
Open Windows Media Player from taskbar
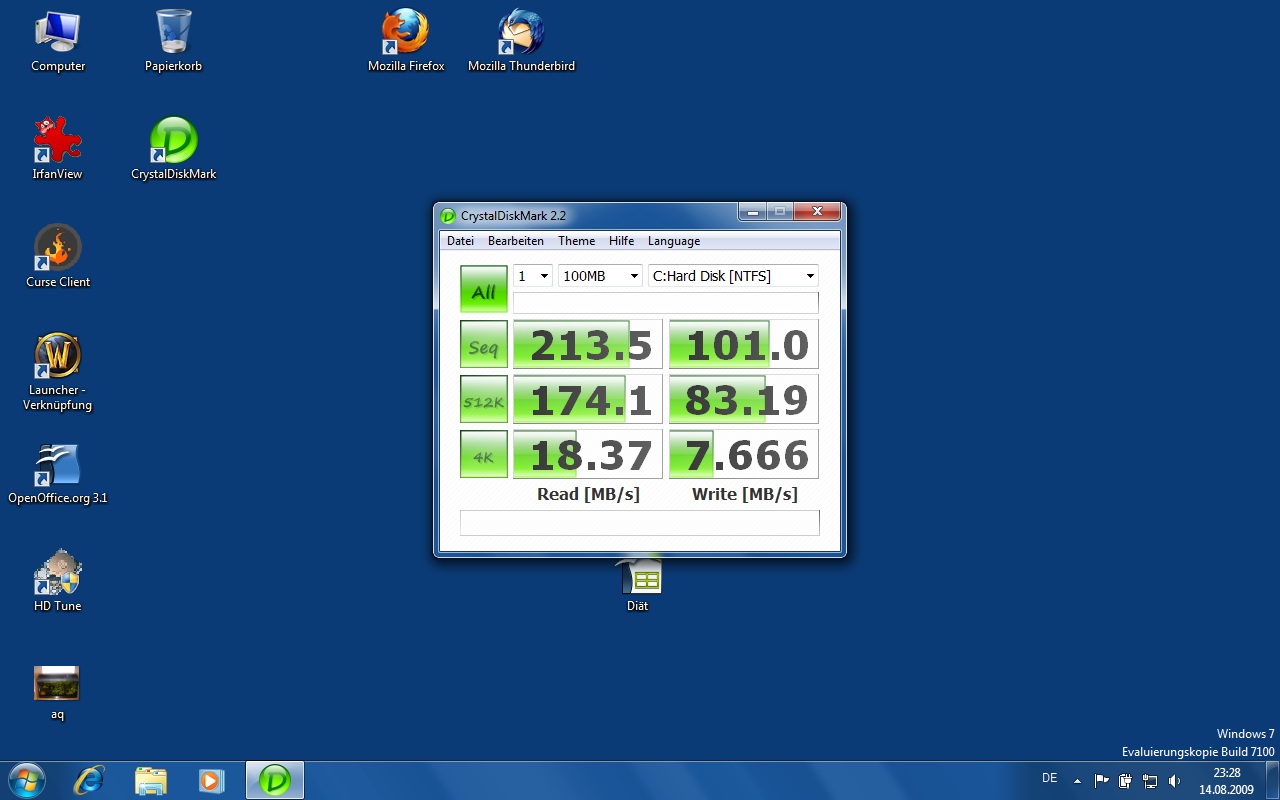click(211, 781)
